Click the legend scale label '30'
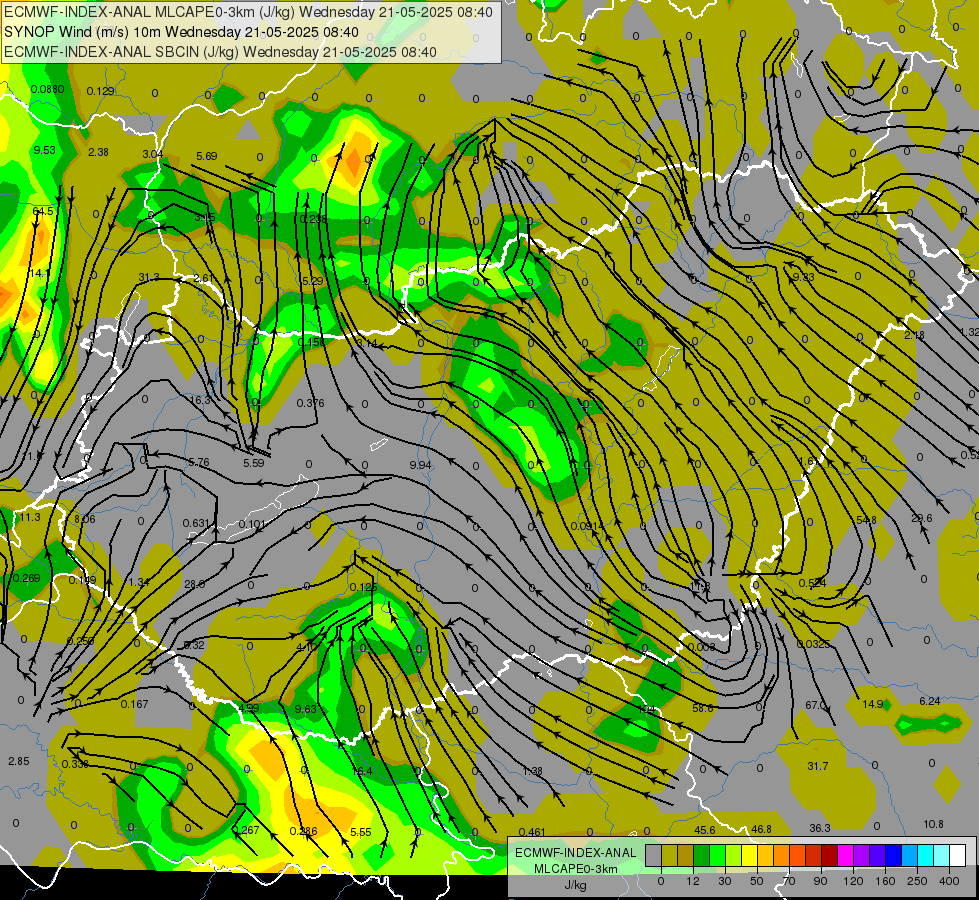Image resolution: width=979 pixels, height=900 pixels. coord(725,881)
